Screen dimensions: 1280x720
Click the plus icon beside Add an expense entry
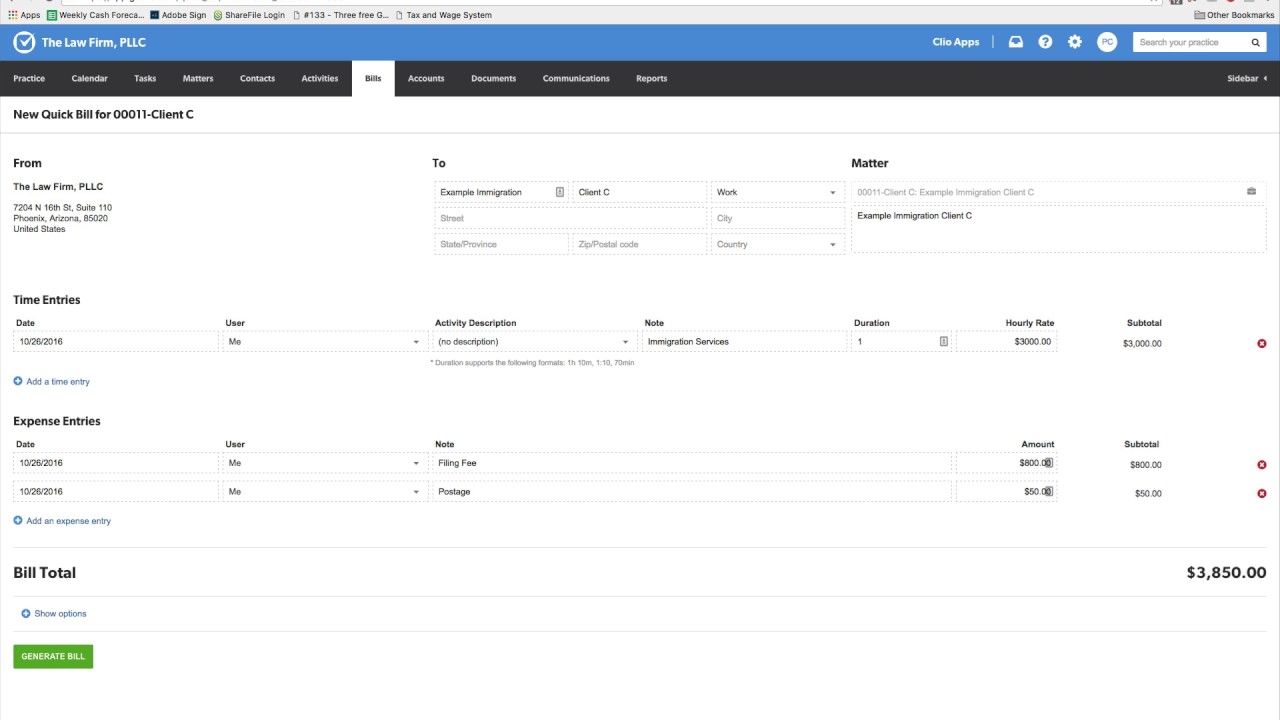(18, 520)
